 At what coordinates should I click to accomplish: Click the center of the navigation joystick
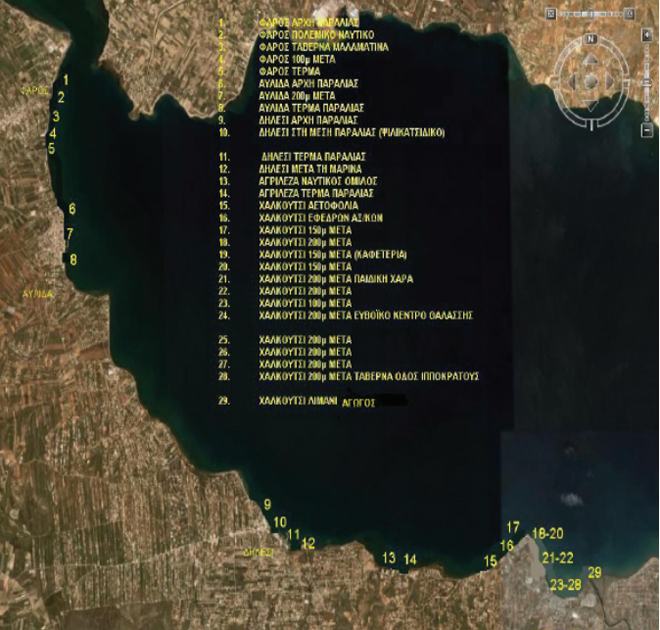click(x=592, y=79)
